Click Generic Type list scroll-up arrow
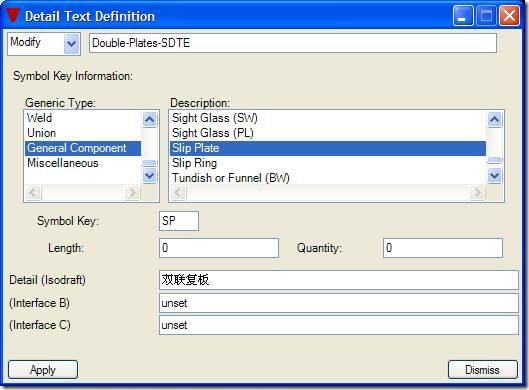The height and width of the screenshot is (390, 529). 149,119
